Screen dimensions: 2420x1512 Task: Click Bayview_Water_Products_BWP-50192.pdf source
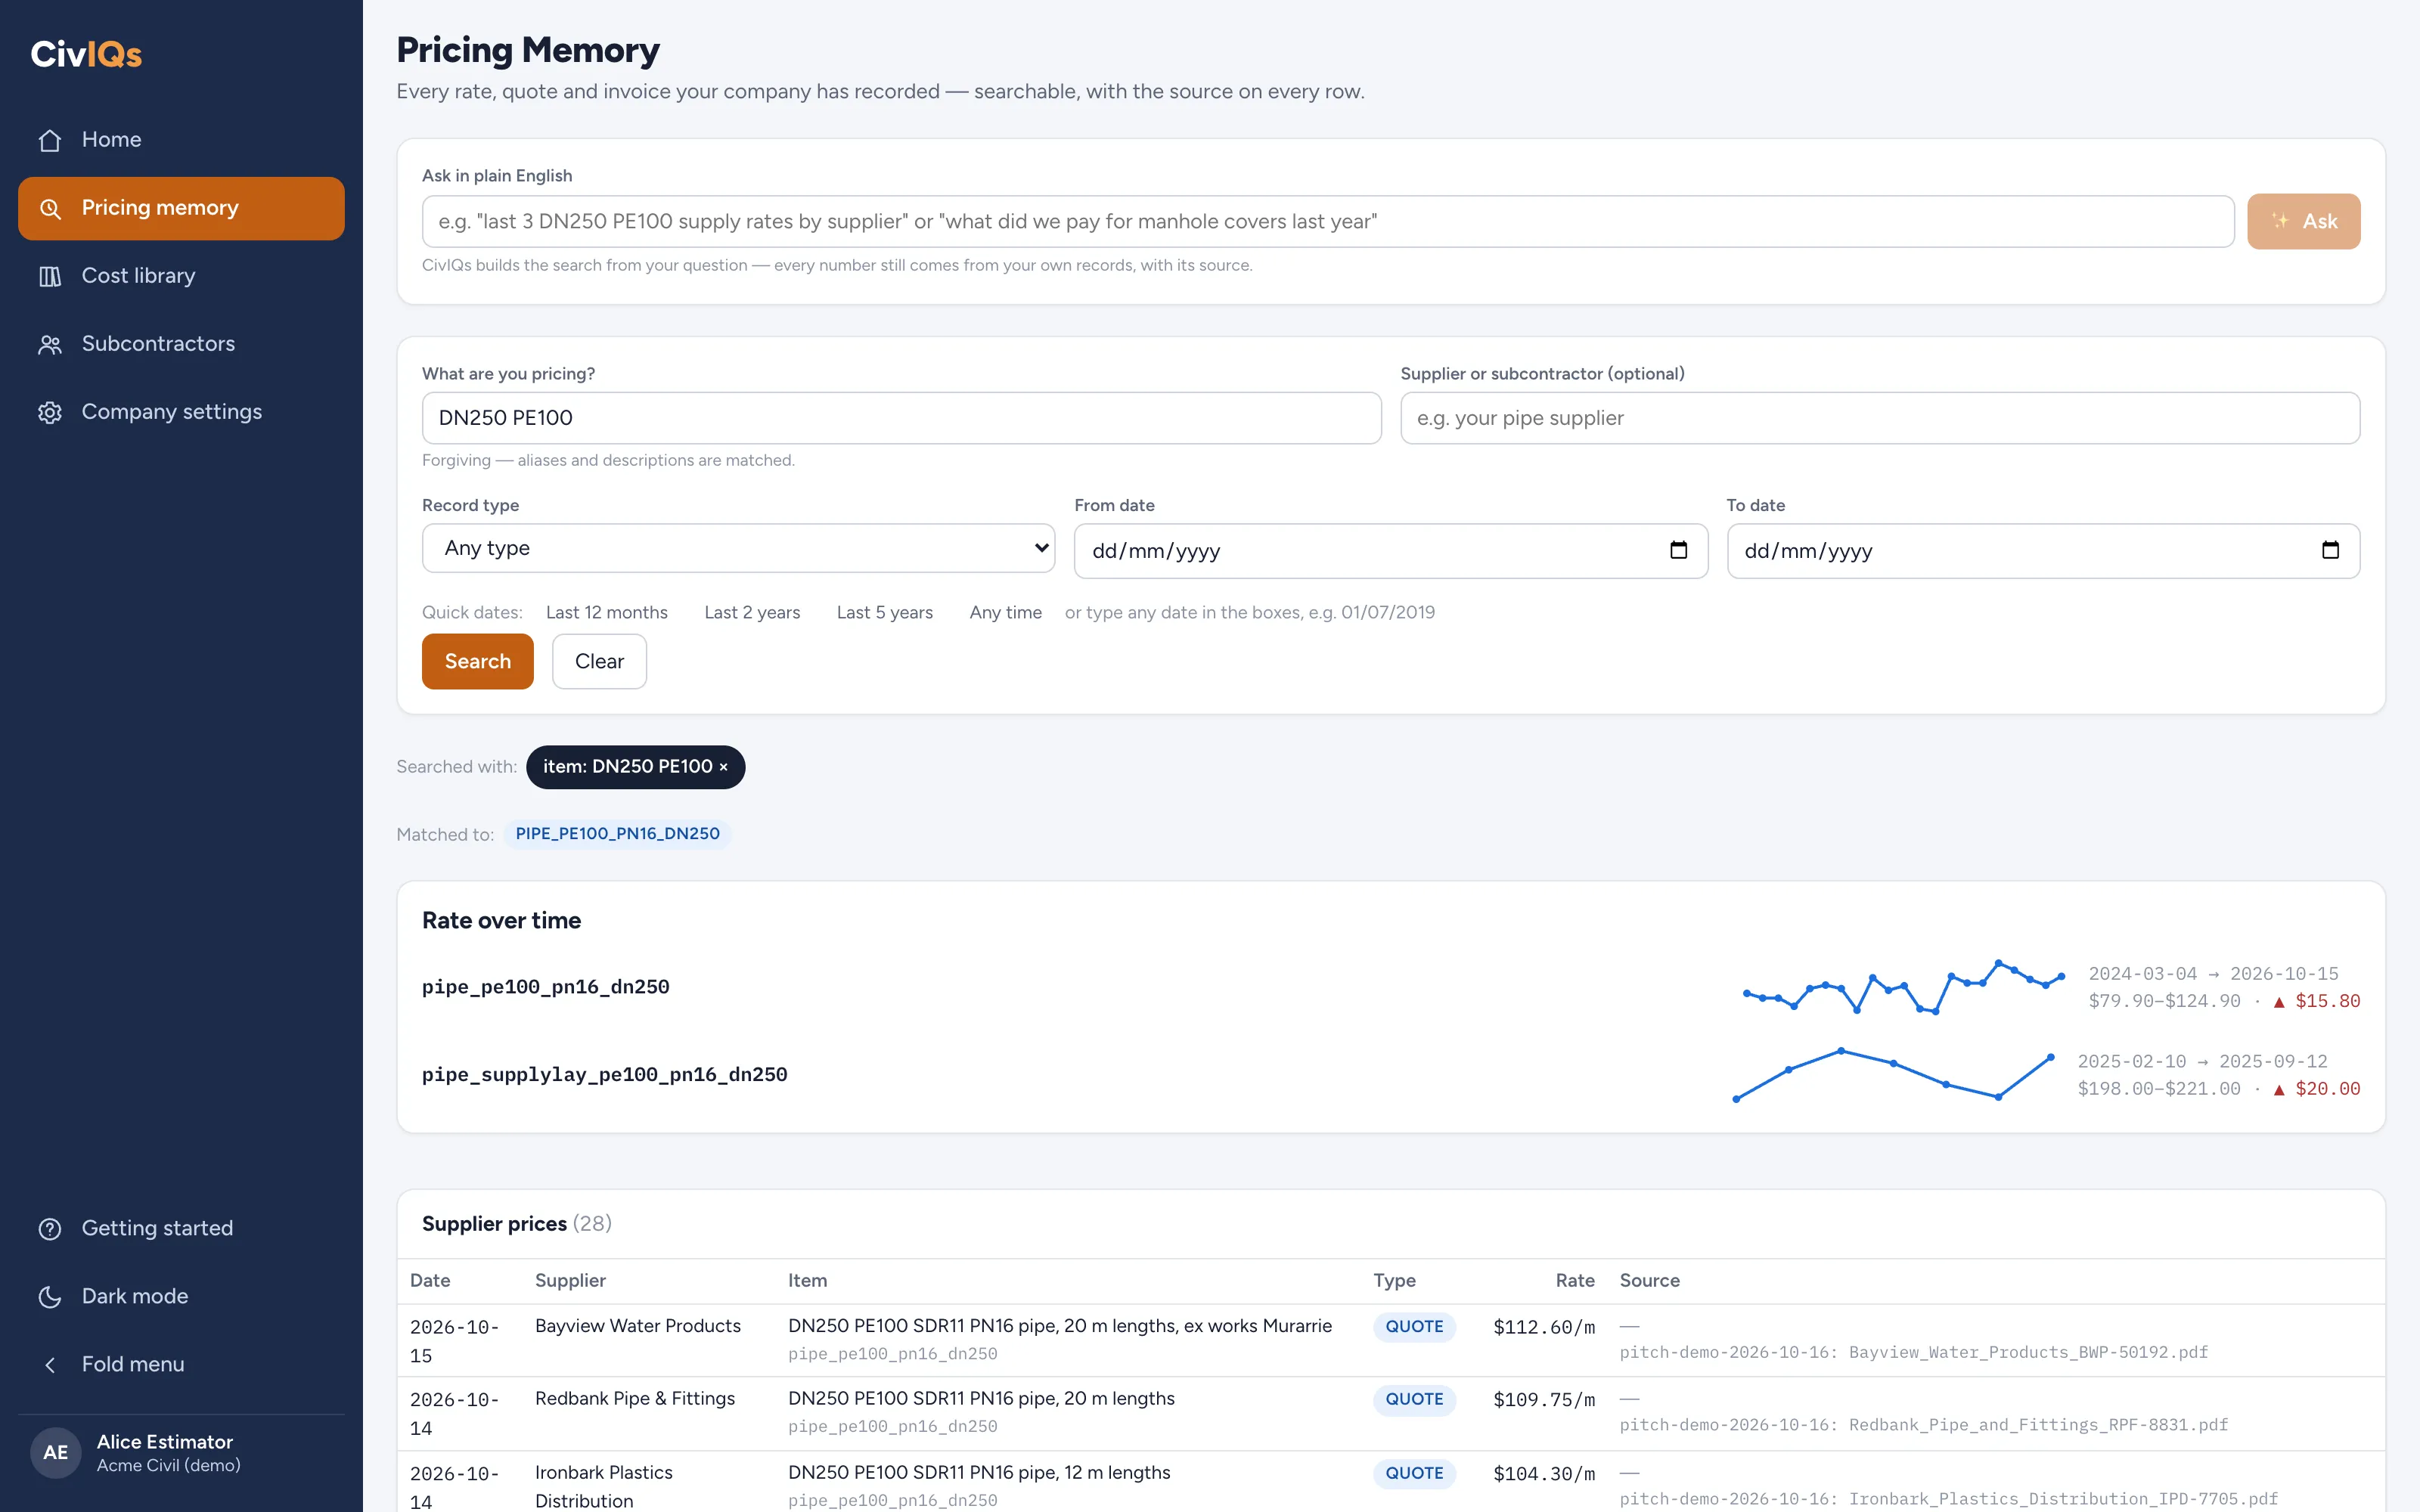[2027, 1353]
